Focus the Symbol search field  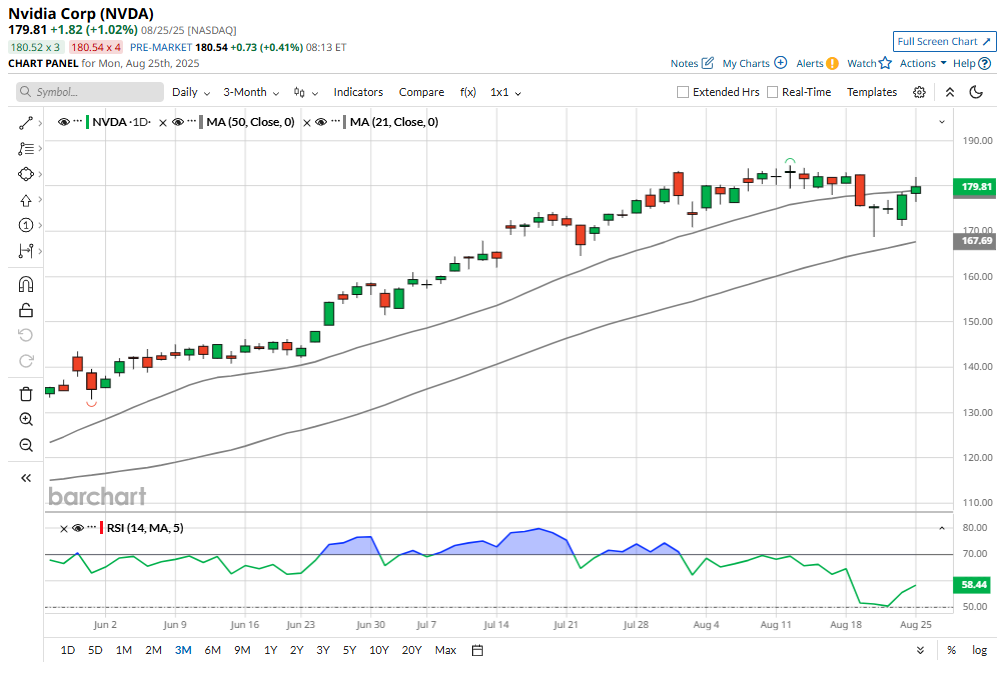click(x=90, y=92)
